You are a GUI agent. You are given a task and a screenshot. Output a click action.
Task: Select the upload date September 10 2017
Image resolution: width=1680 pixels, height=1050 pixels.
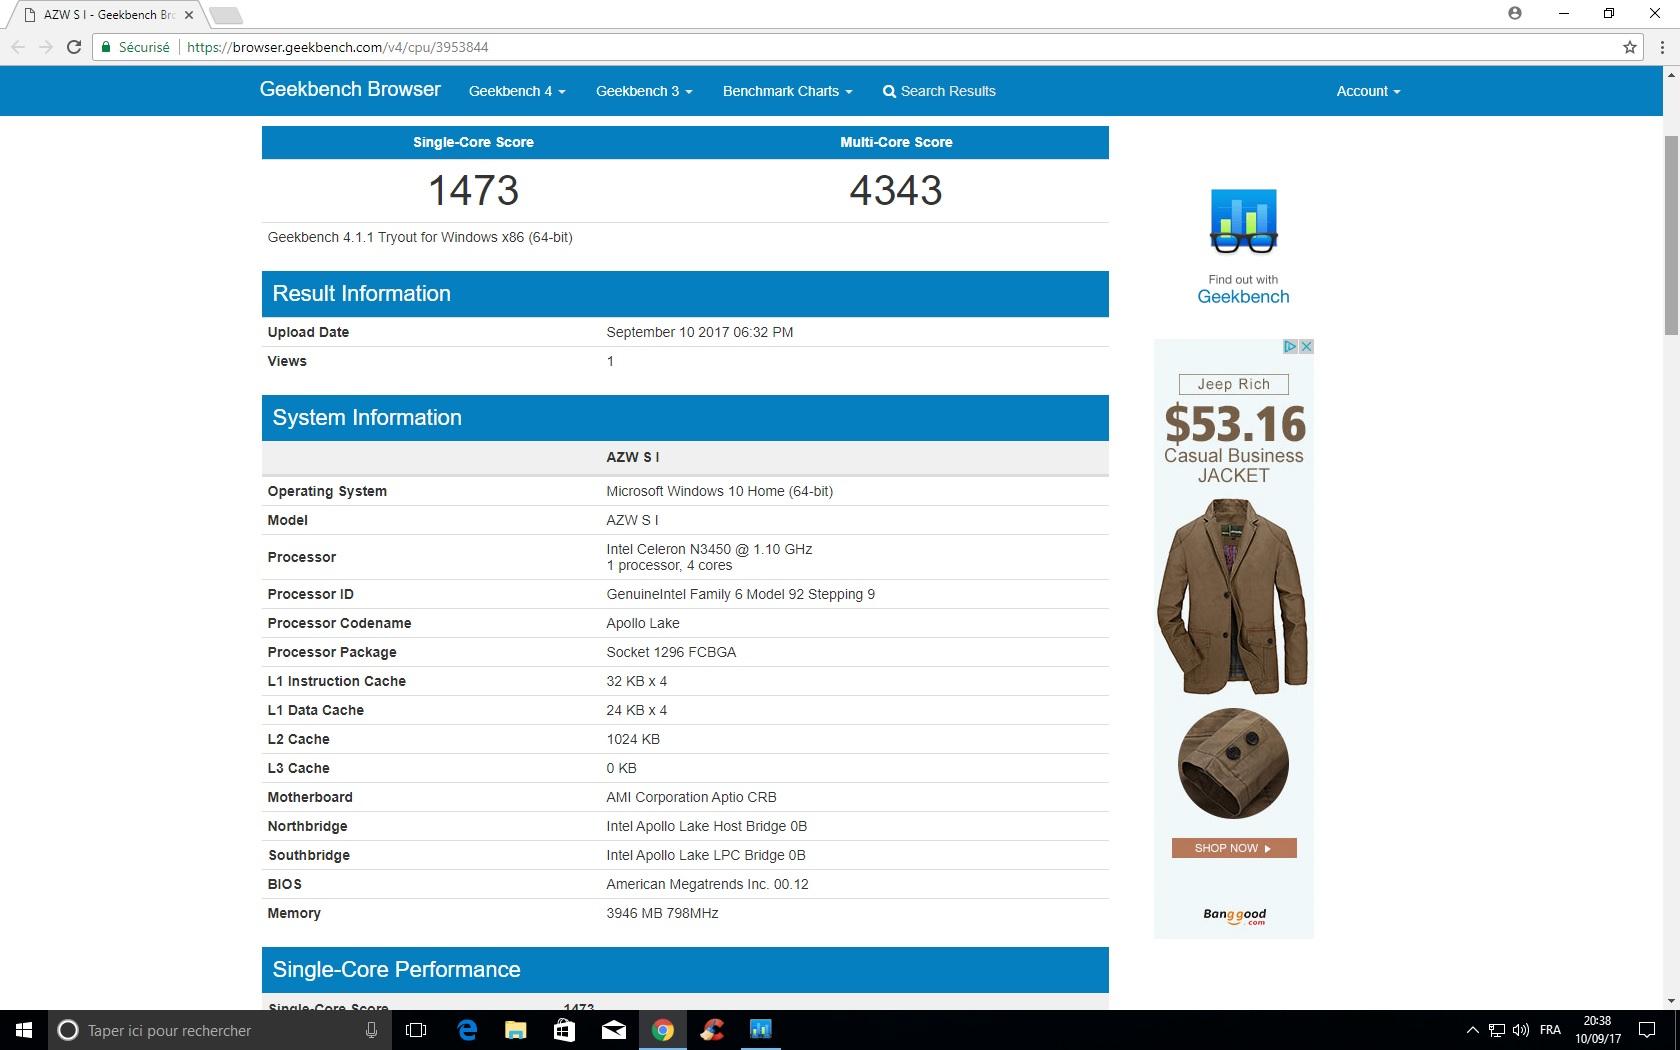700,332
